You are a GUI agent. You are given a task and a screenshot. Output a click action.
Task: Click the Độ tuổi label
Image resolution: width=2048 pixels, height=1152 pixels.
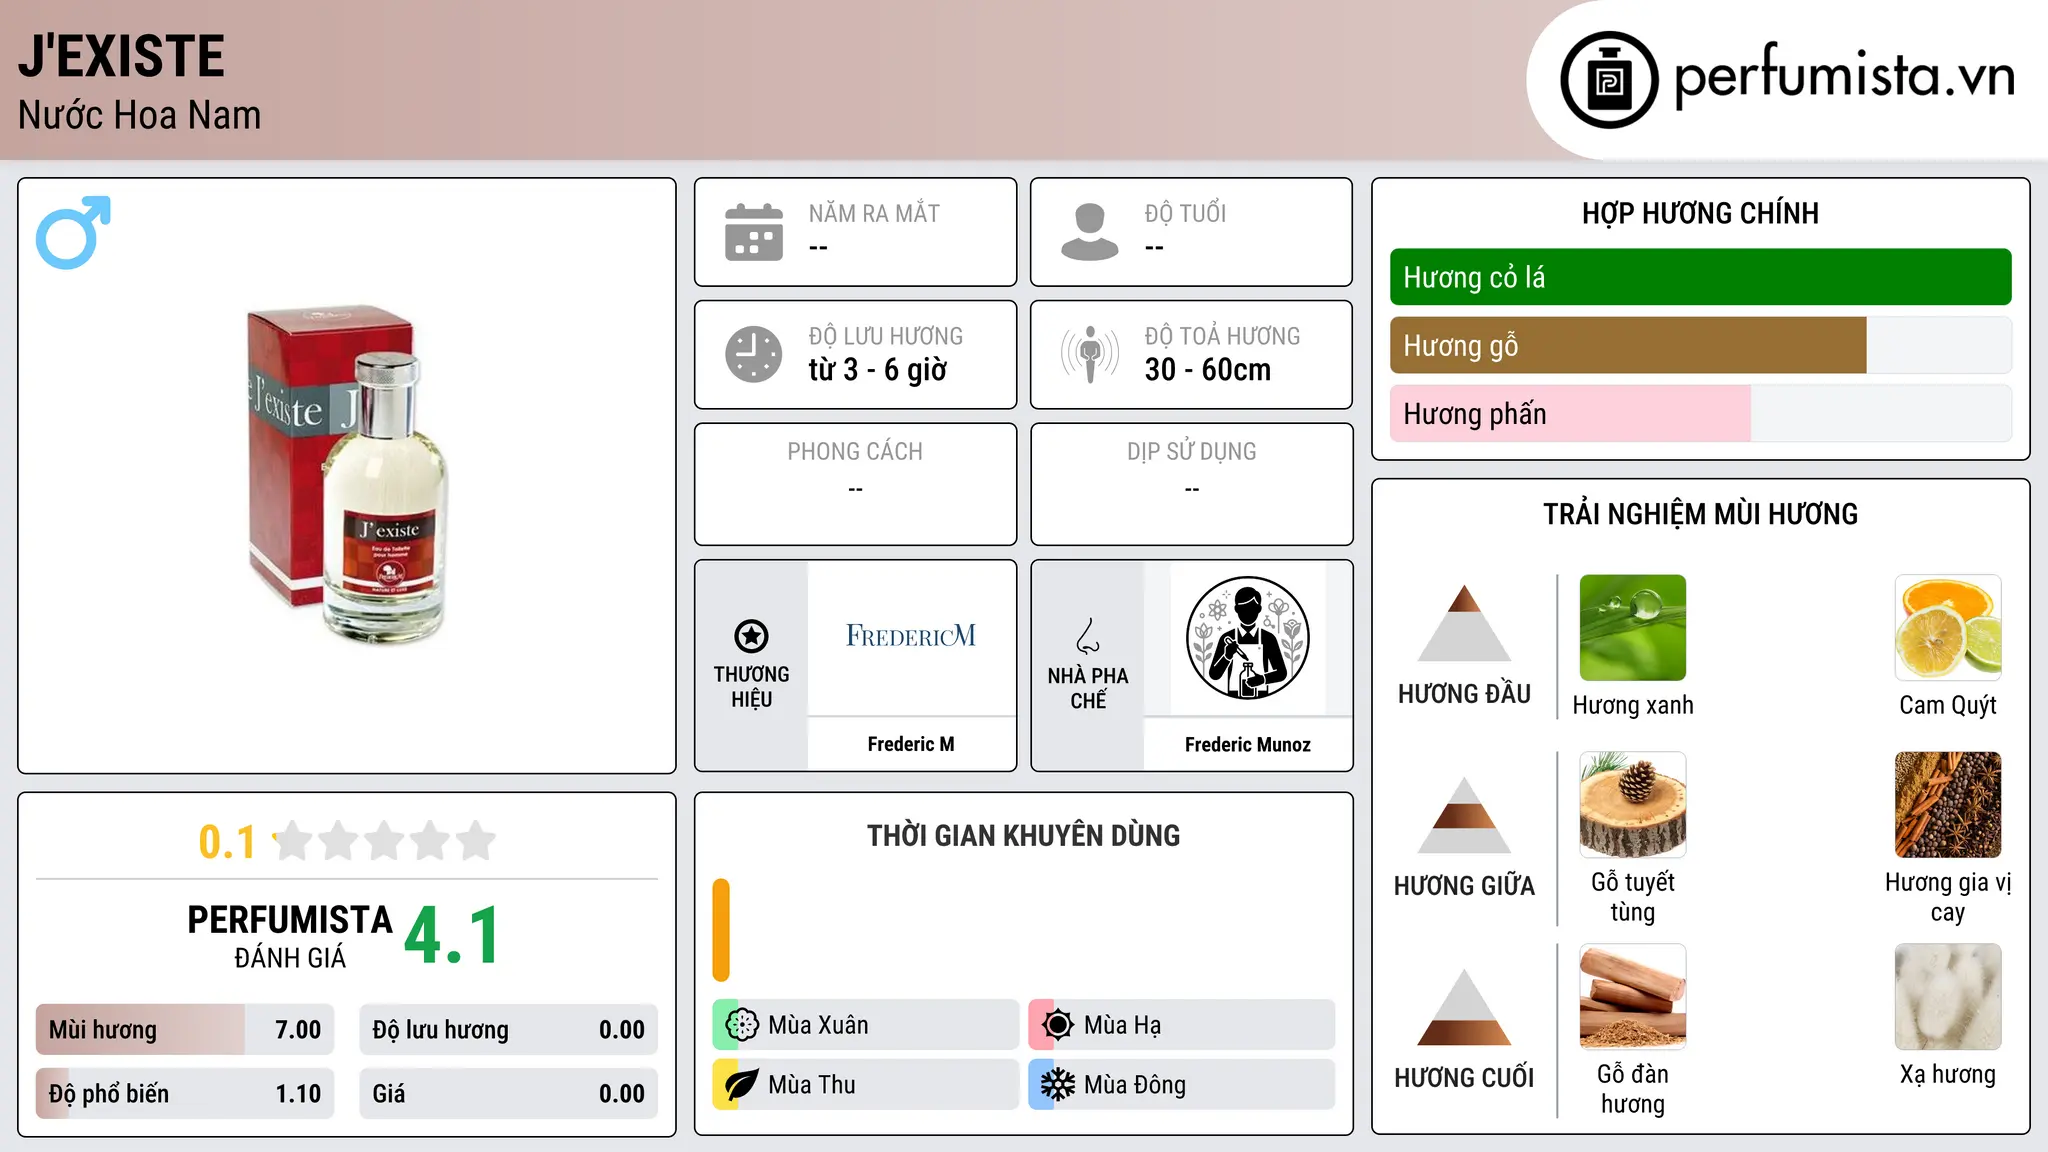click(1185, 213)
